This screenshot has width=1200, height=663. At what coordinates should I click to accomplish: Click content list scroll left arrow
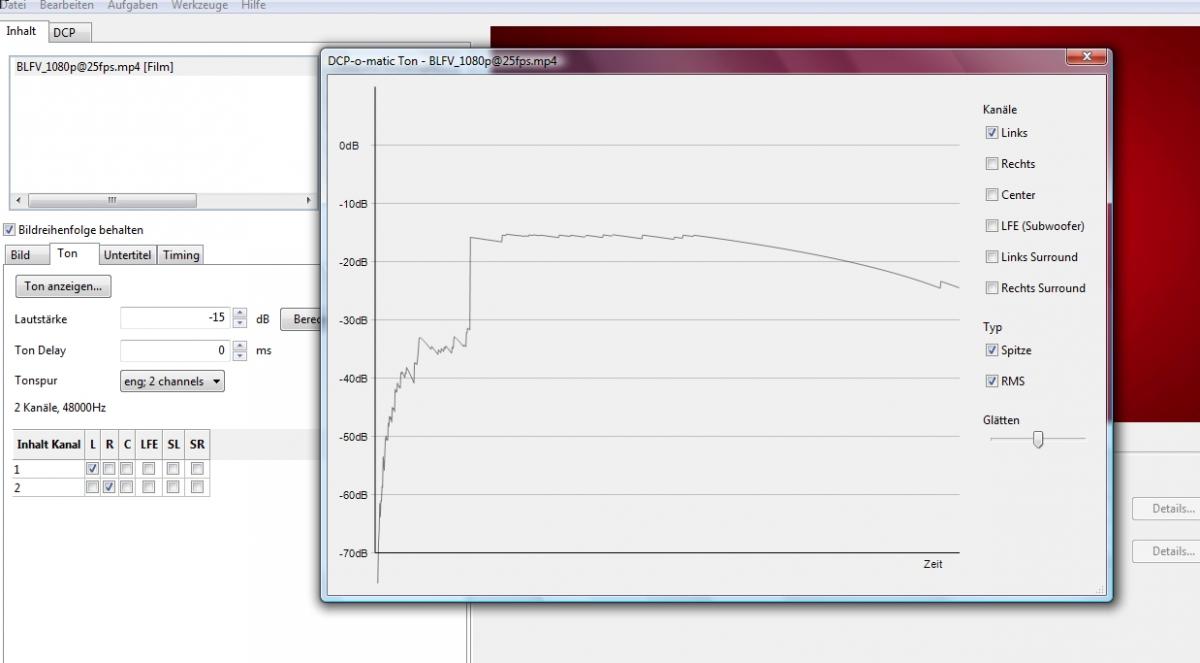click(x=19, y=200)
